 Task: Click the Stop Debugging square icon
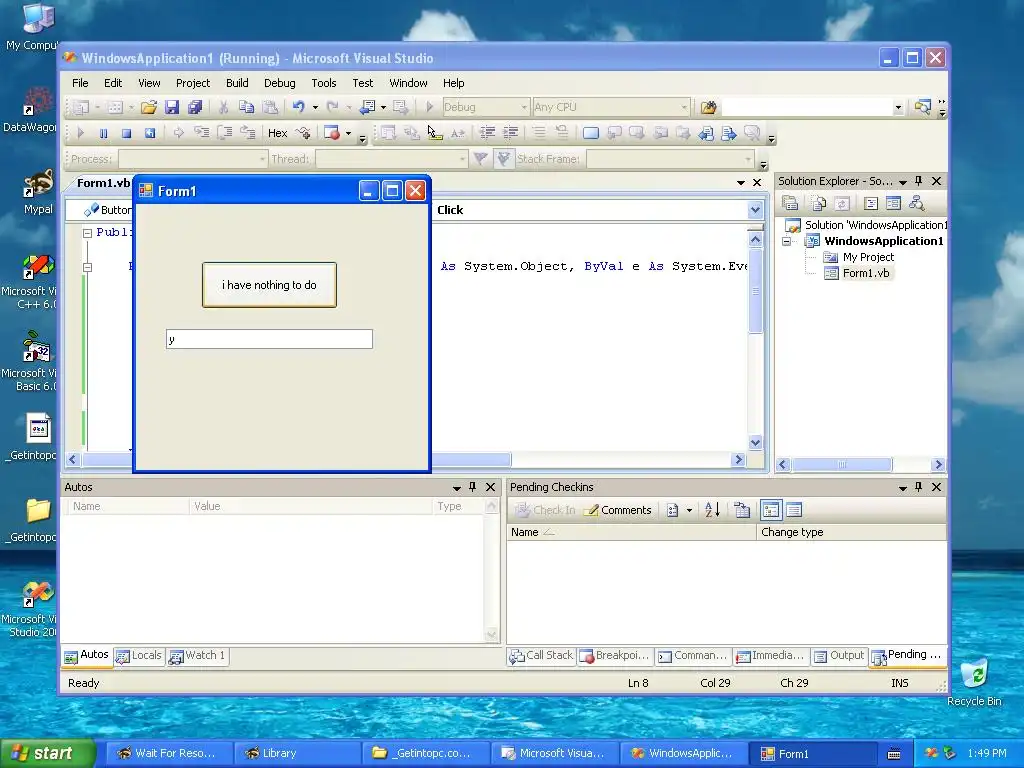pyautogui.click(x=127, y=133)
